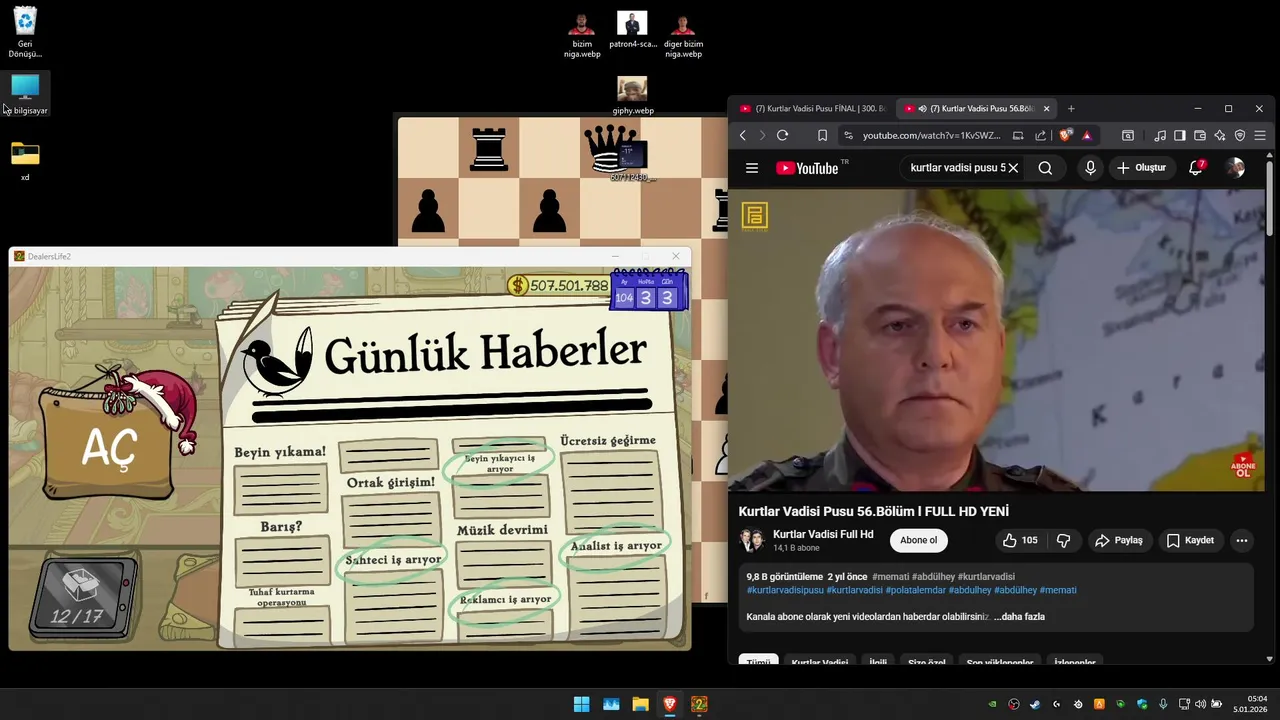Close the 56.Bölüm browser tab
Image resolution: width=1280 pixels, height=720 pixels.
click(x=1047, y=108)
